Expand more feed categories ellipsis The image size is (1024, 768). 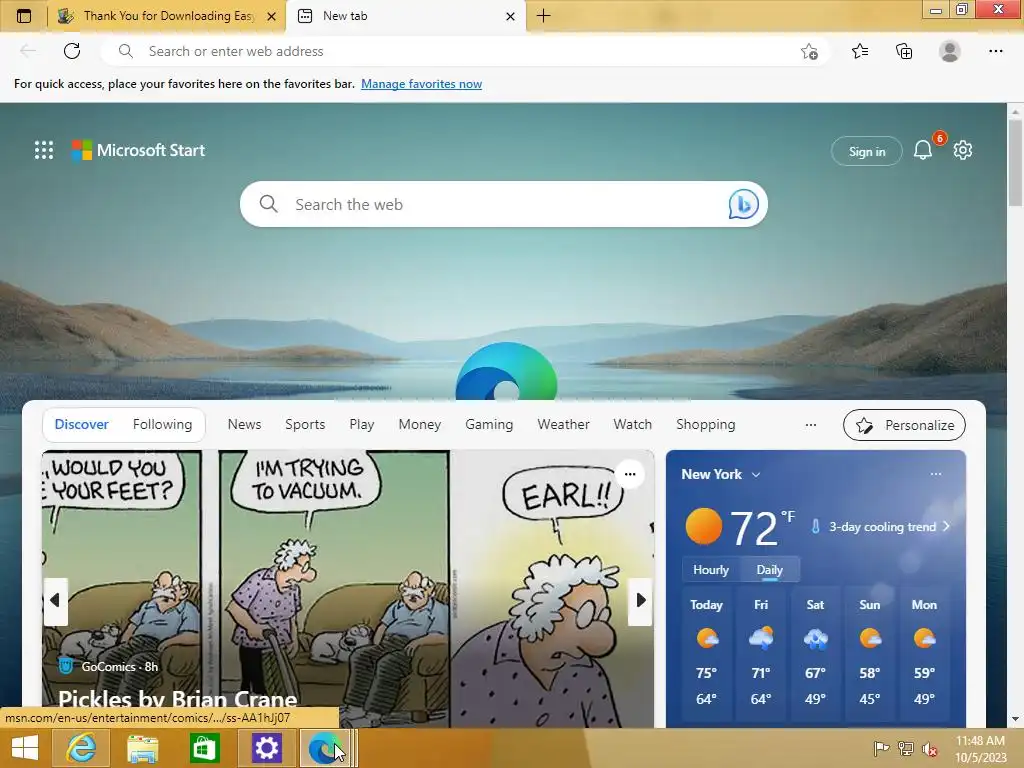tap(810, 424)
